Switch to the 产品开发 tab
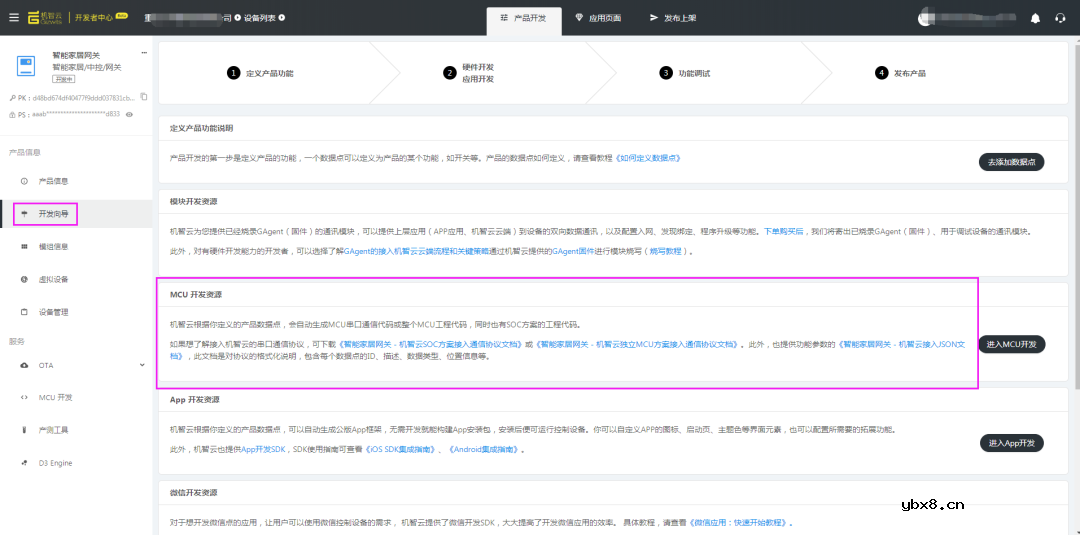The image size is (1080, 535). pyautogui.click(x=523, y=19)
